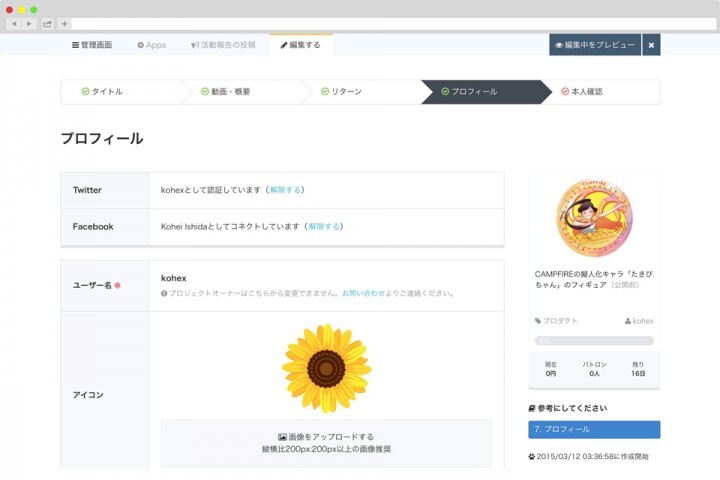Click the info icon beside プロジェクトオーナー note

click(x=164, y=294)
